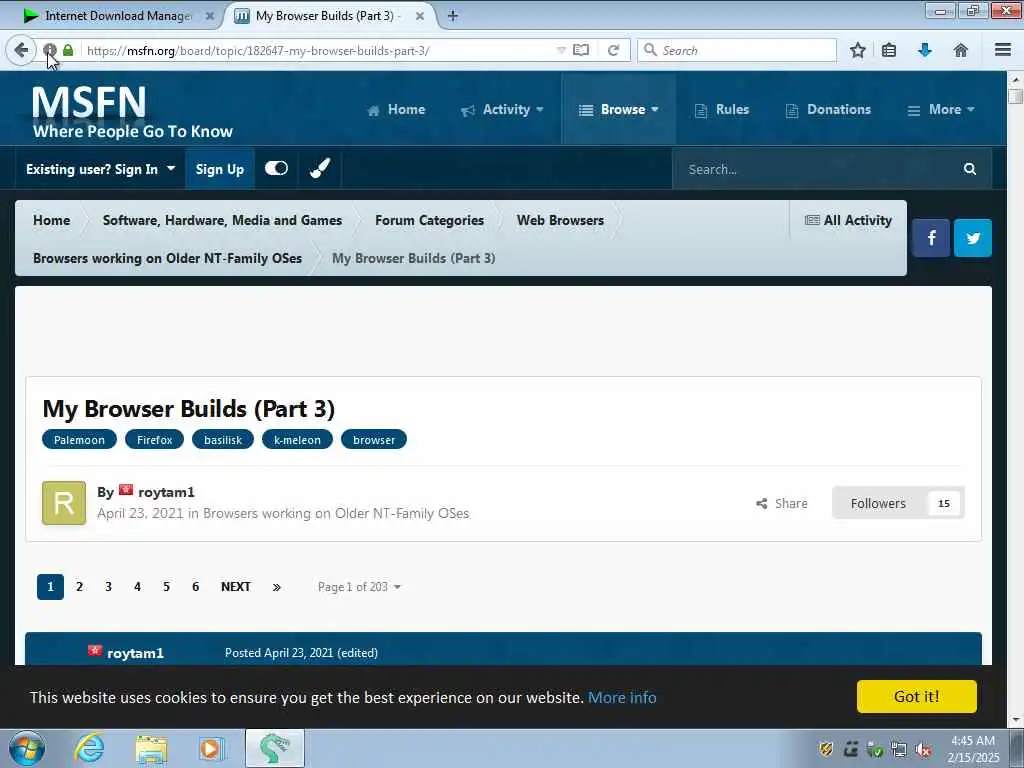Viewport: 1024px width, 768px height.
Task: Go to page 6
Action: (195, 586)
